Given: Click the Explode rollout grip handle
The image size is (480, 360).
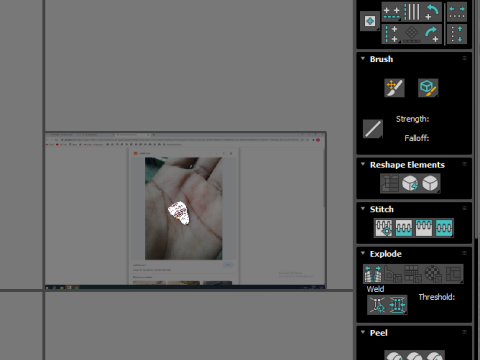Looking at the screenshot, I should click(x=464, y=253).
